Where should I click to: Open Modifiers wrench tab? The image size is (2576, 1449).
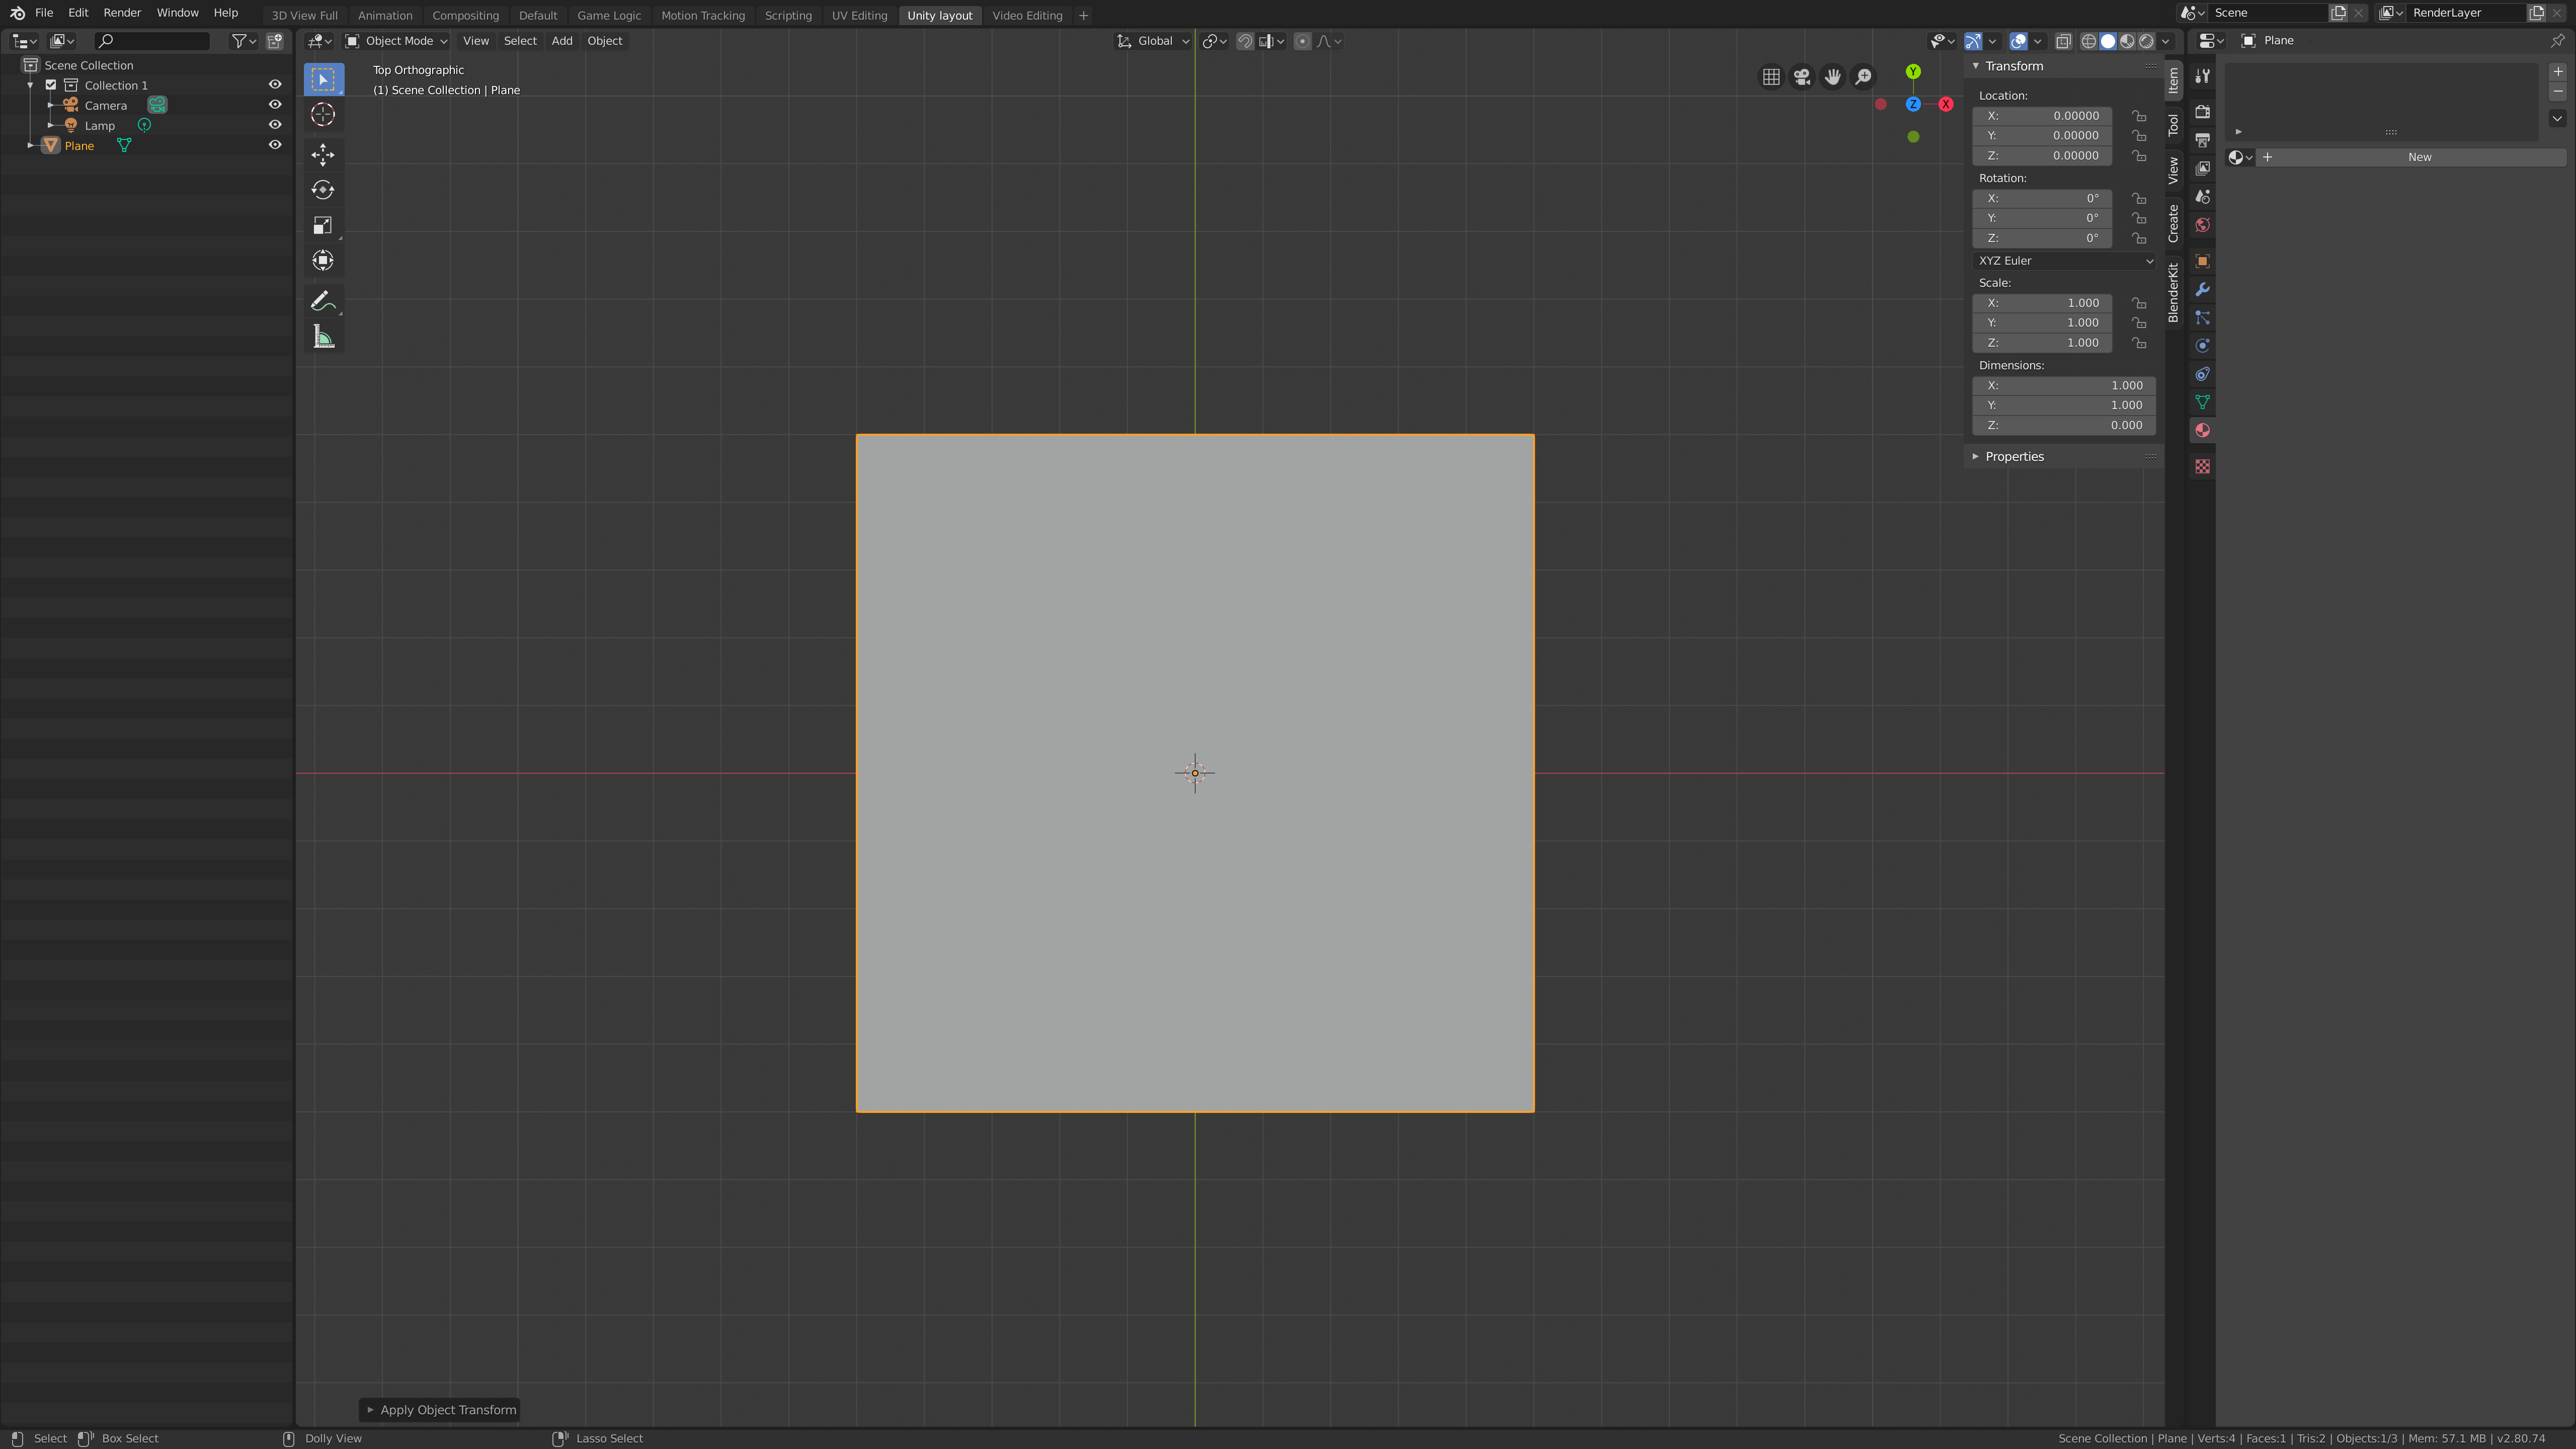2203,289
